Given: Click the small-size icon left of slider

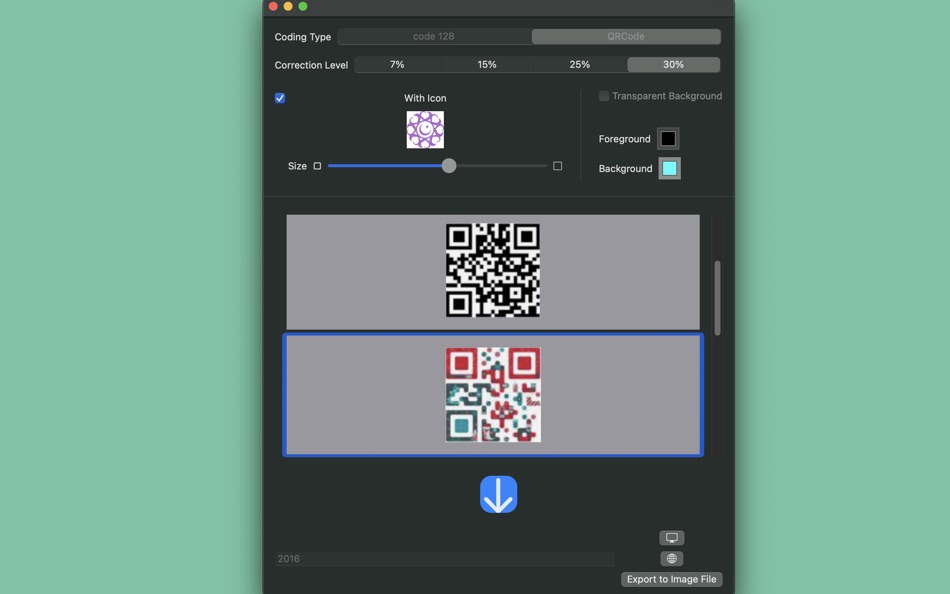Looking at the screenshot, I should tap(317, 166).
